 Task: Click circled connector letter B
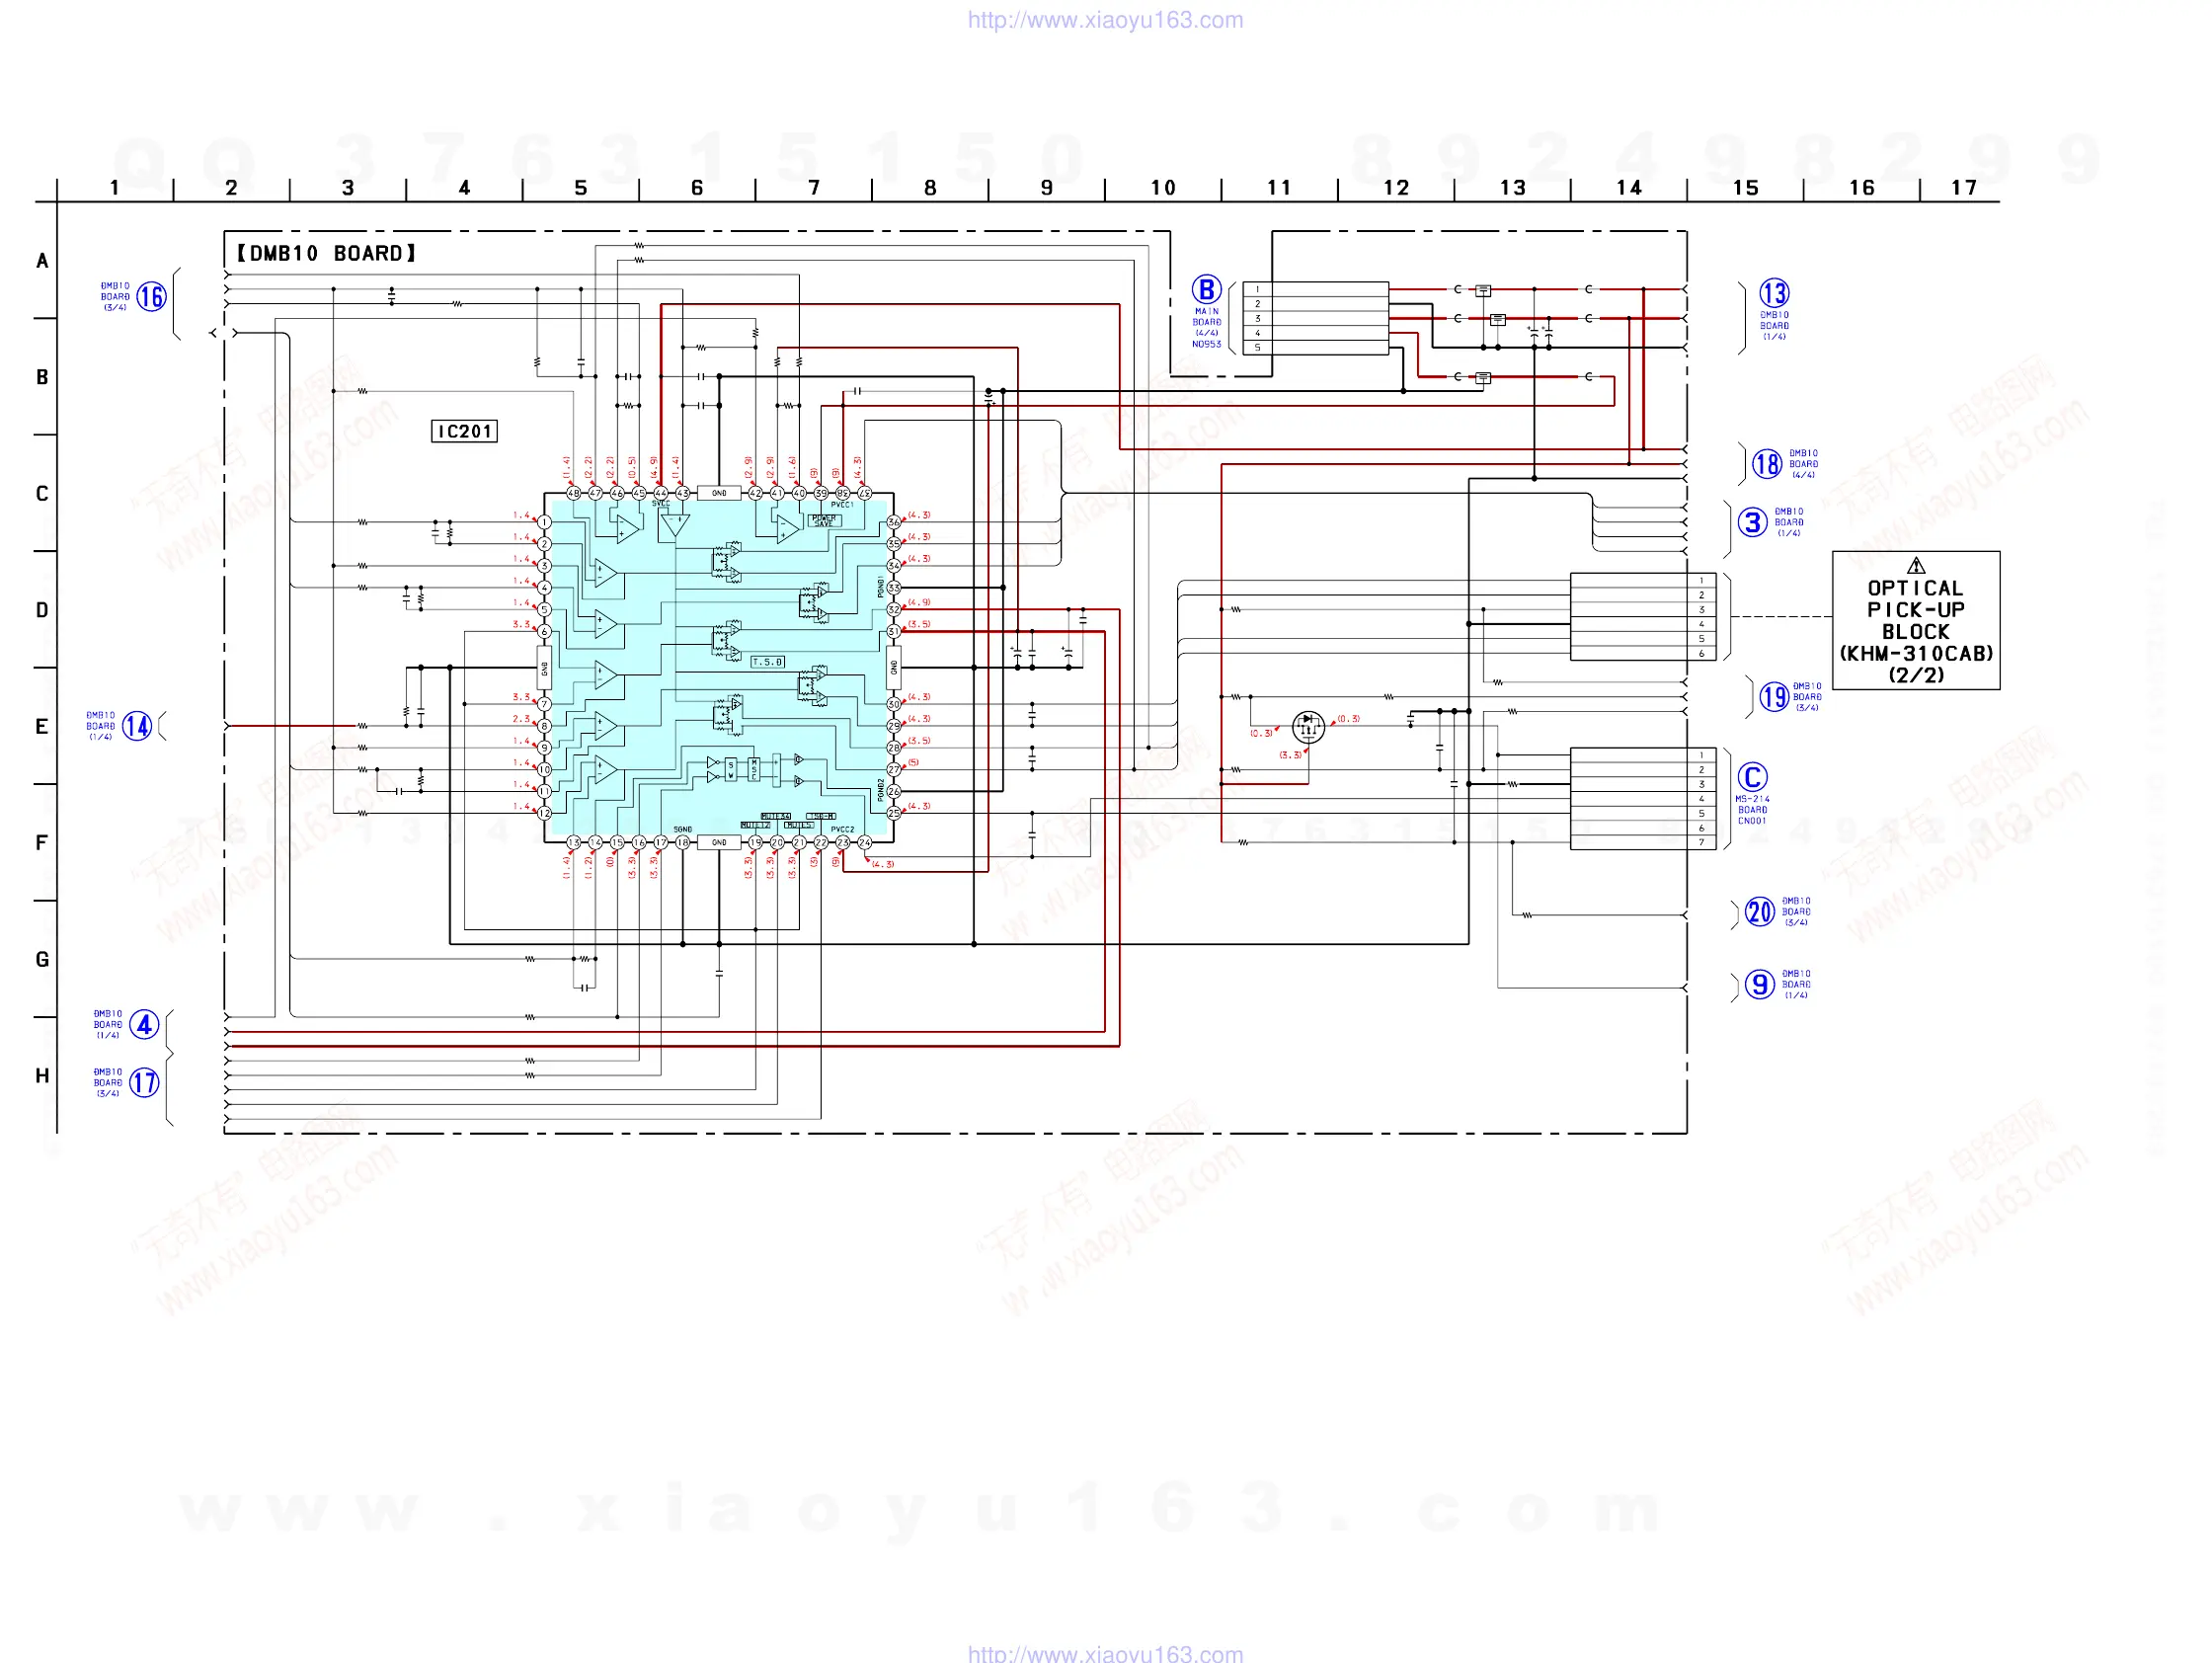click(1206, 290)
